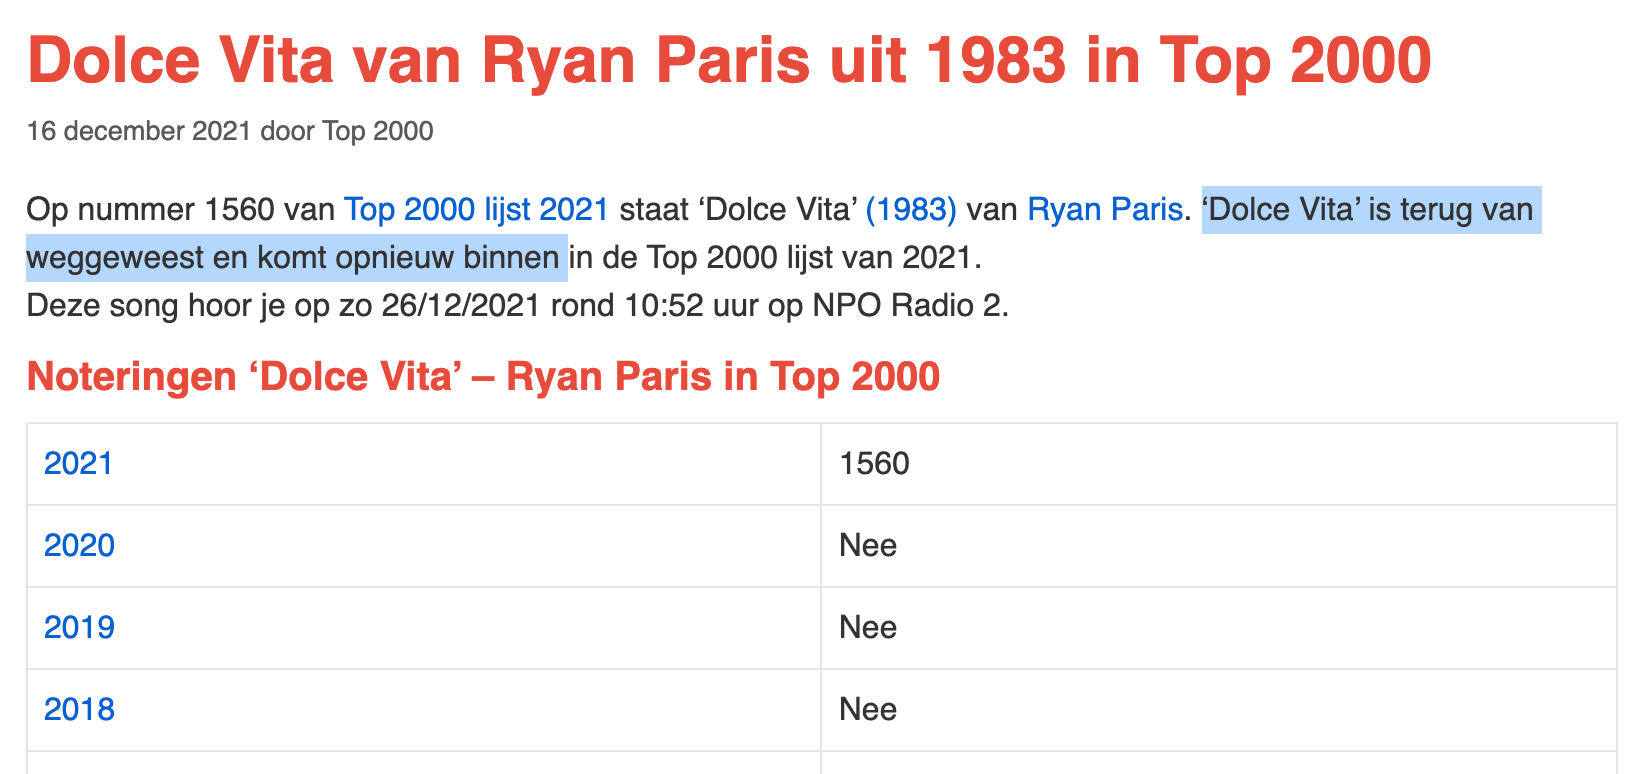1642x774 pixels.
Task: Click the 2018 year link
Action: tap(79, 709)
